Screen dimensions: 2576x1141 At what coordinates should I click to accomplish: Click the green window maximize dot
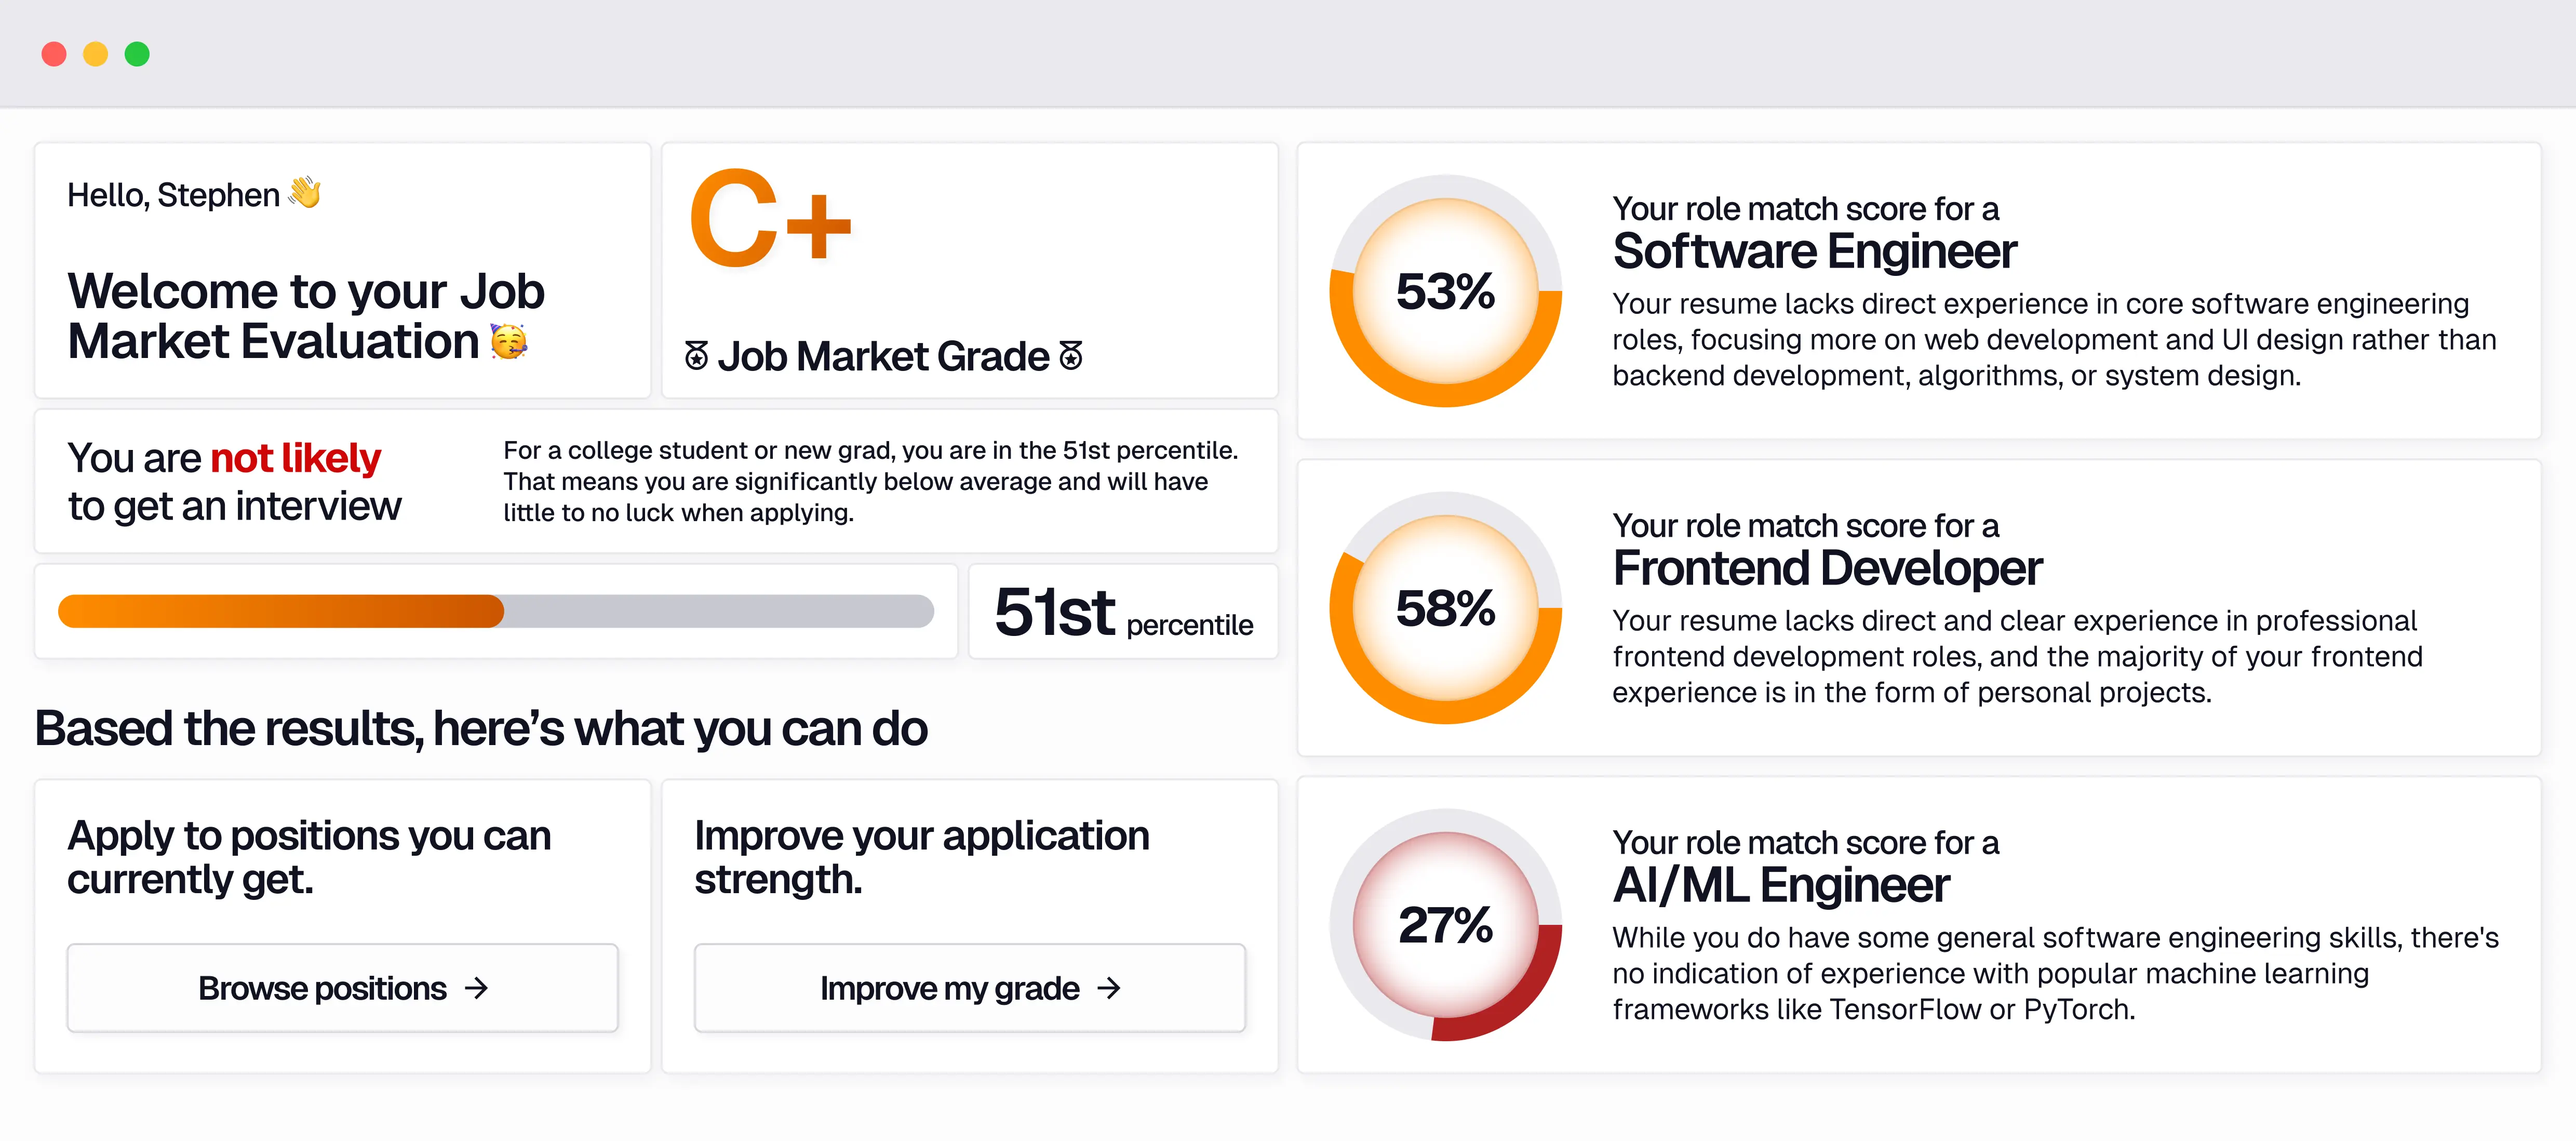point(137,54)
